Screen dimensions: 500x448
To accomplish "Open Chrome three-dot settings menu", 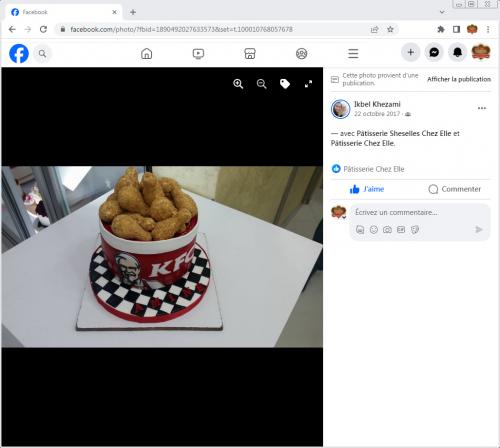I will tap(488, 30).
